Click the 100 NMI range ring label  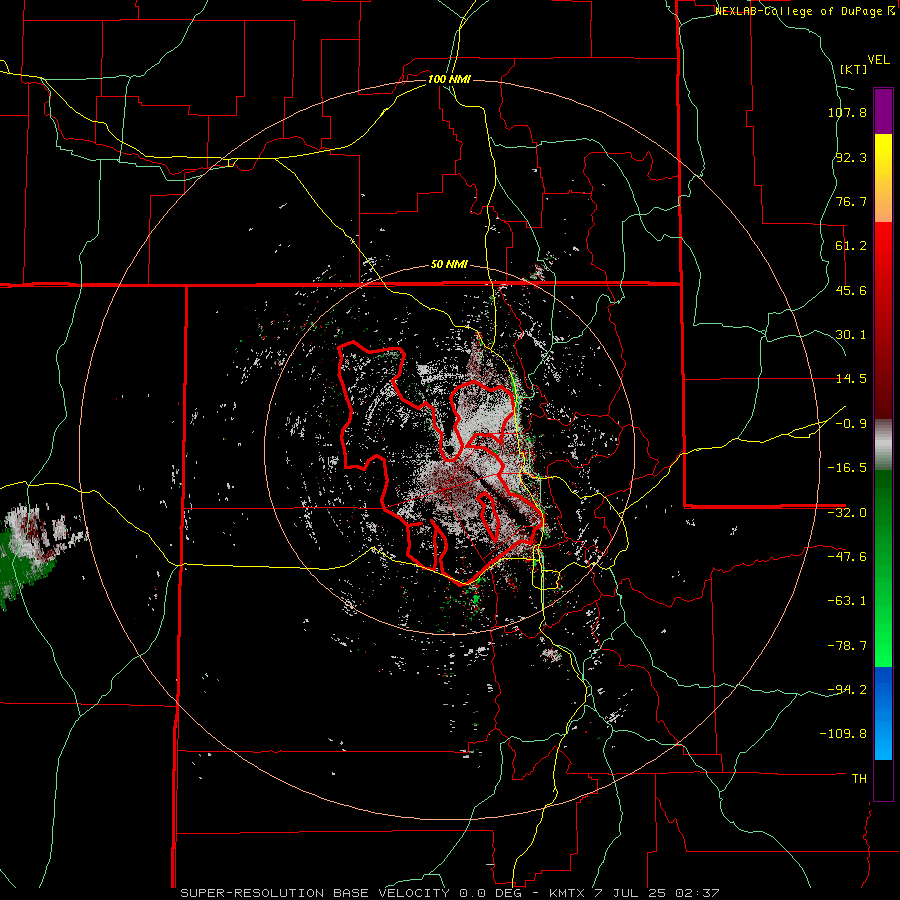(449, 79)
